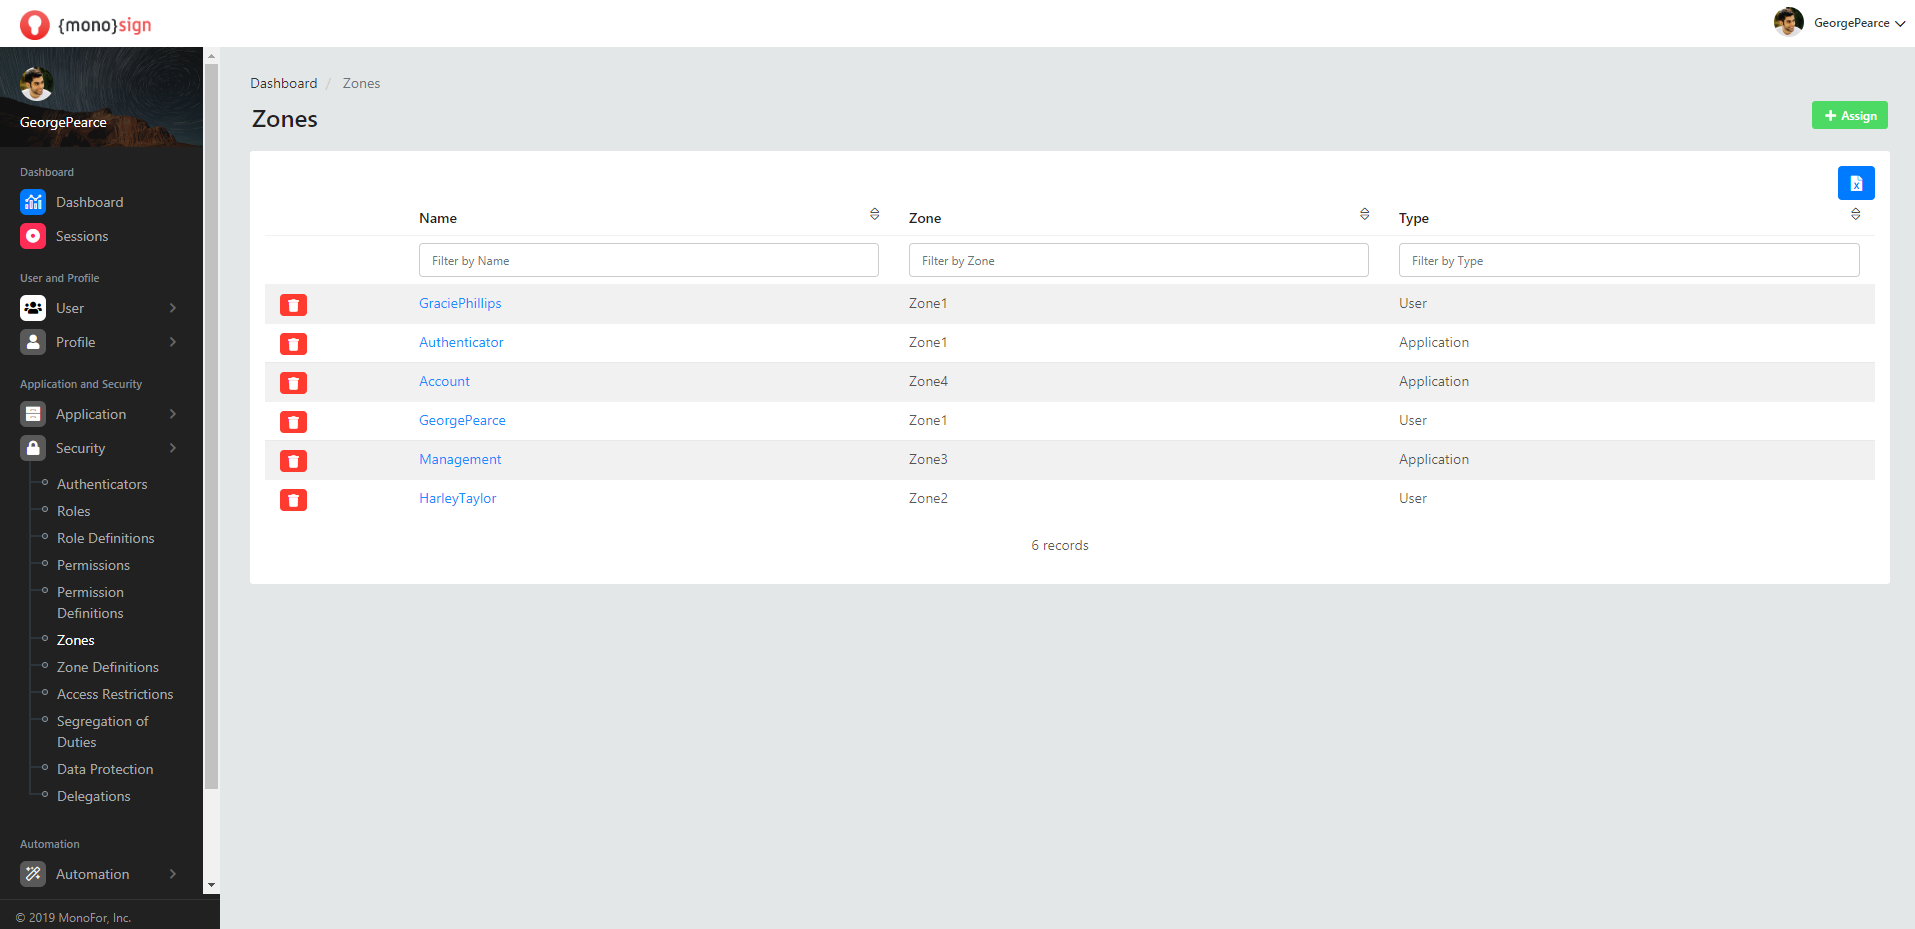Viewport: 1915px width, 929px height.
Task: Delete the GraciePhillips zone assignment
Action: pyautogui.click(x=293, y=305)
